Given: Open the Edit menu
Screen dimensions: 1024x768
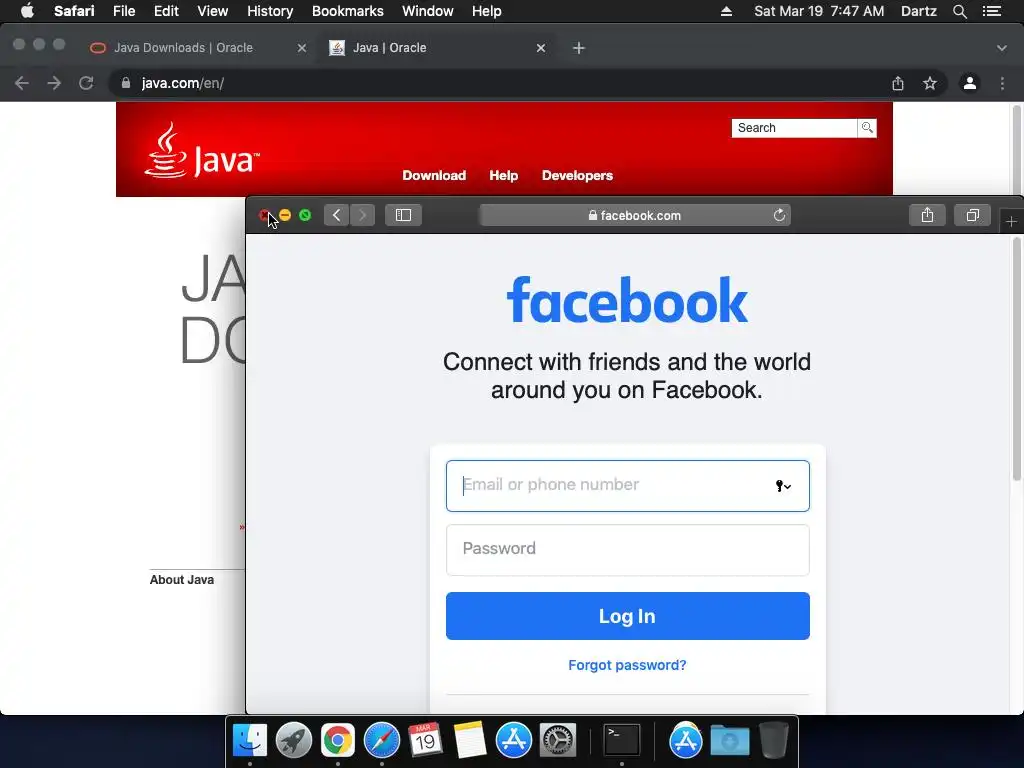Looking at the screenshot, I should pos(166,11).
